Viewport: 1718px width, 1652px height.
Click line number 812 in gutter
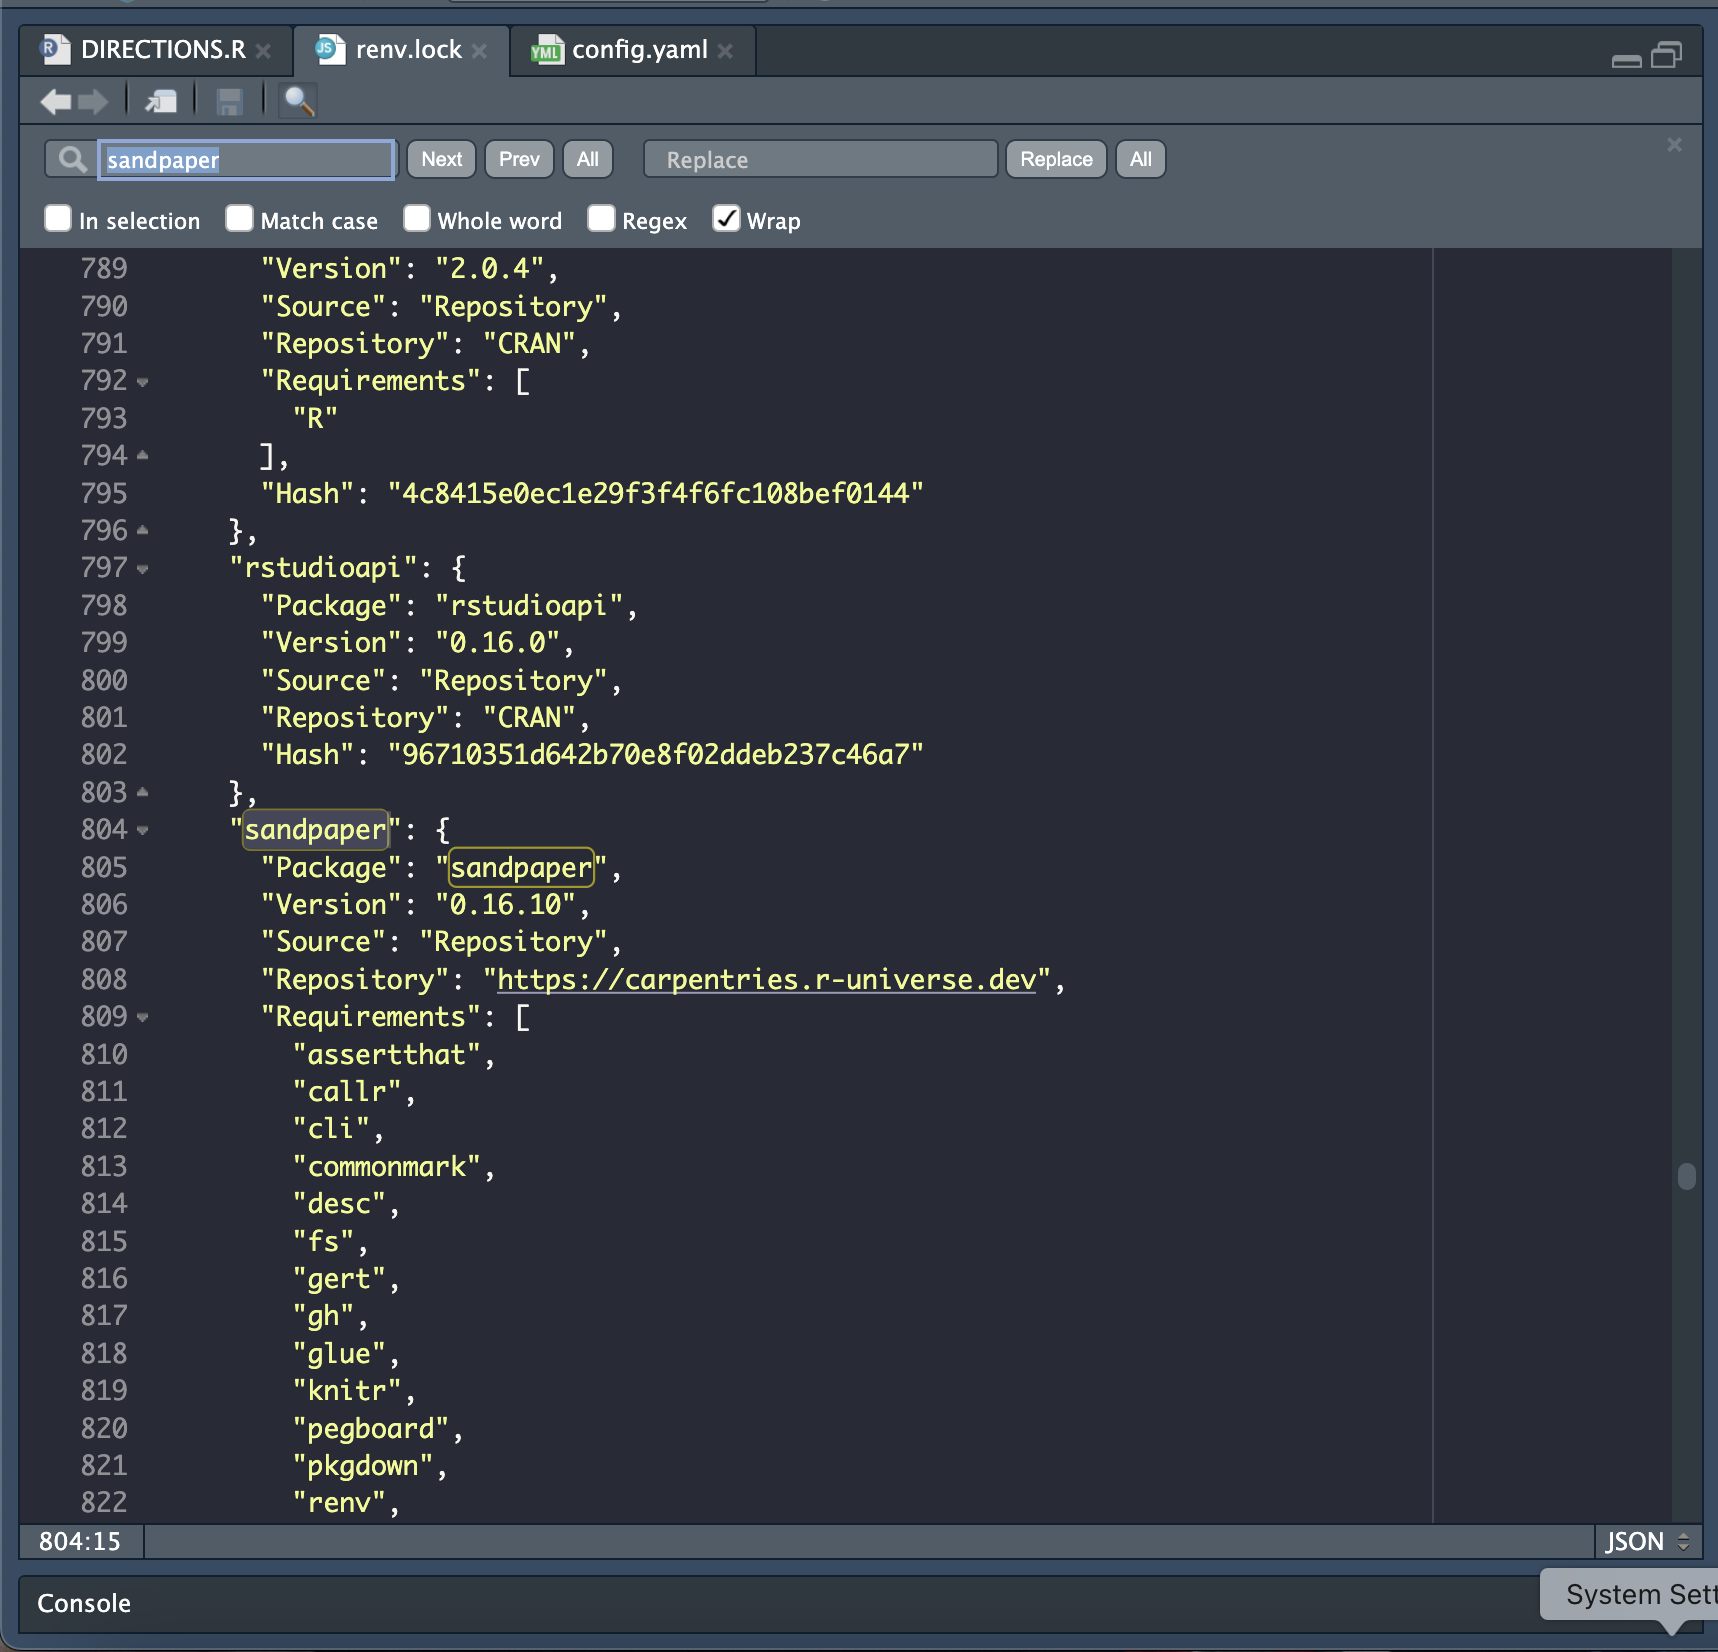tap(104, 1128)
